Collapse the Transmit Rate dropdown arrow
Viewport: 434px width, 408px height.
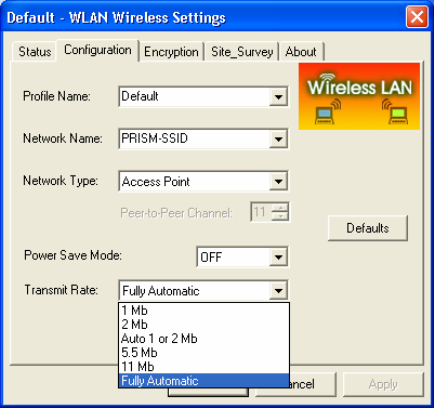click(278, 291)
